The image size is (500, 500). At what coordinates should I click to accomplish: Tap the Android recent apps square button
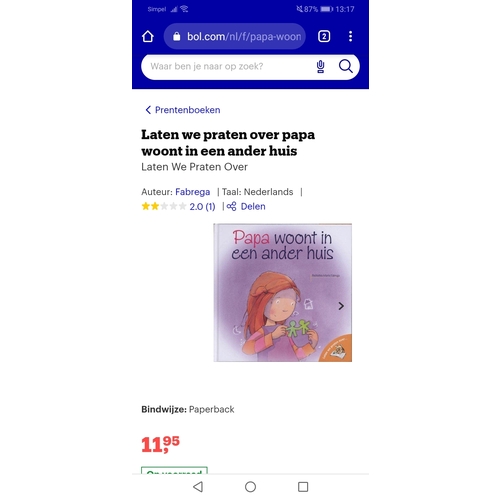pos(303,487)
